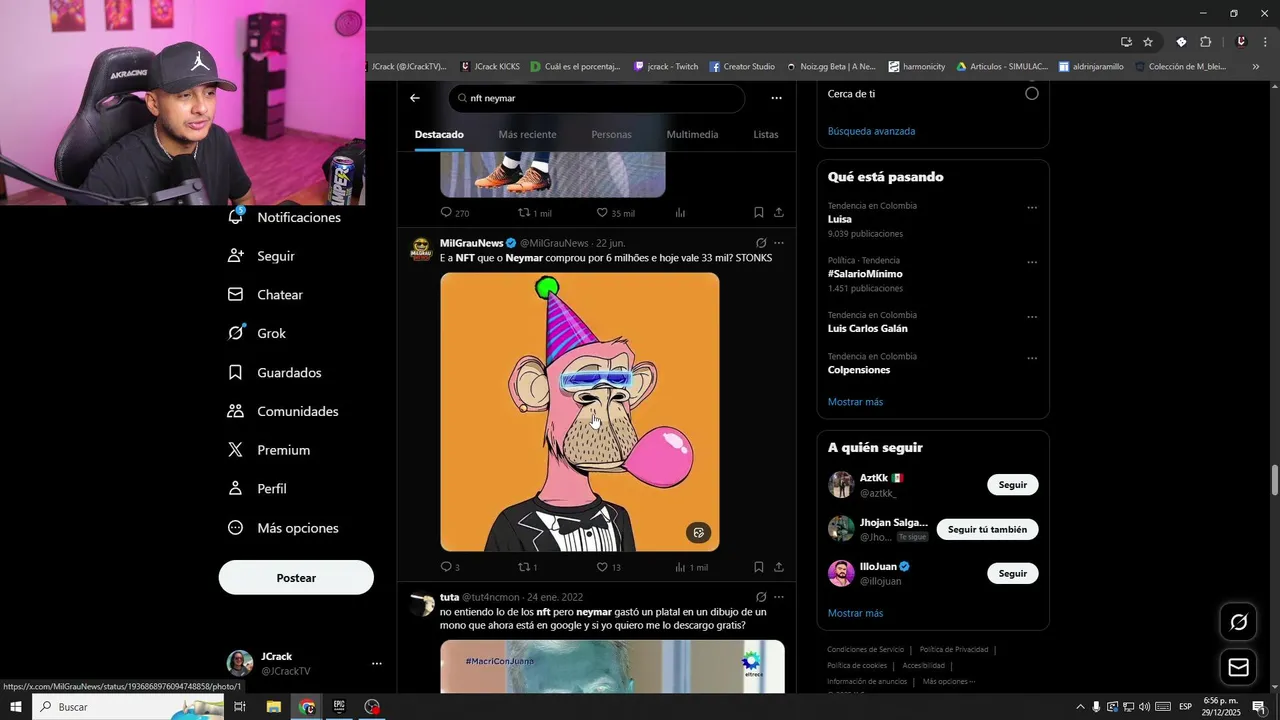Open Grok from the sidebar
The width and height of the screenshot is (1280, 720).
(x=257, y=333)
